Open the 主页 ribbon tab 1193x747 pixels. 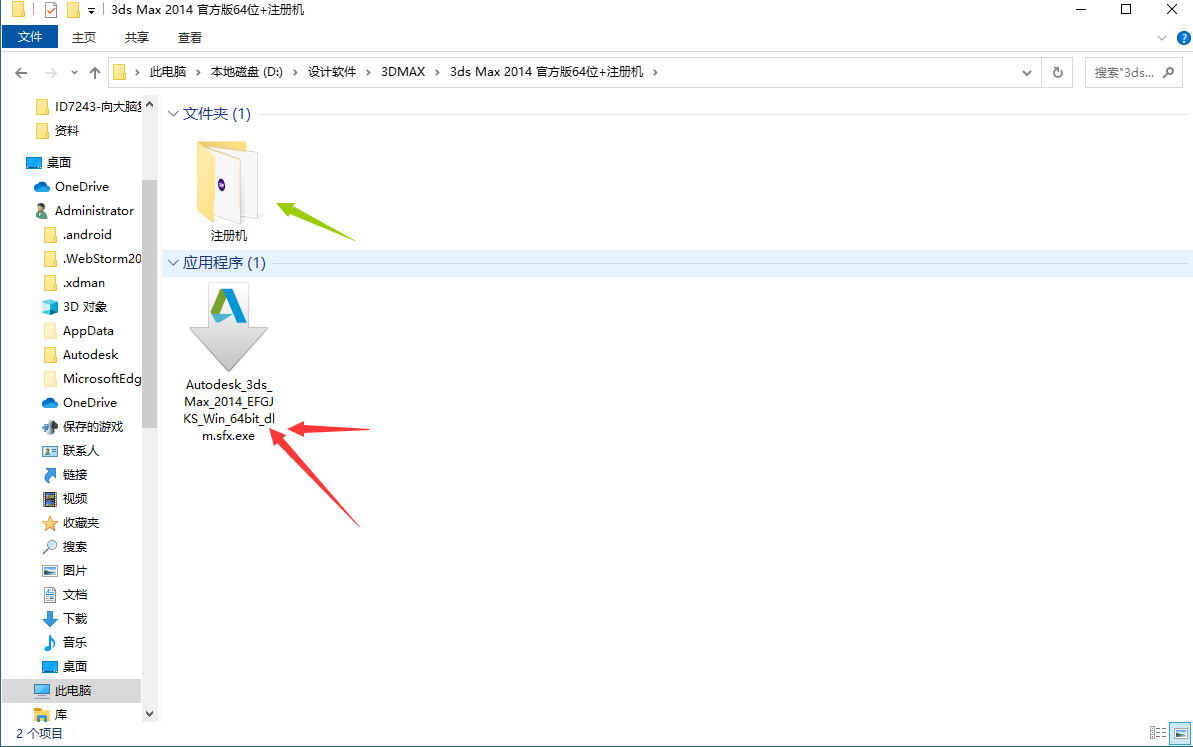(x=84, y=37)
